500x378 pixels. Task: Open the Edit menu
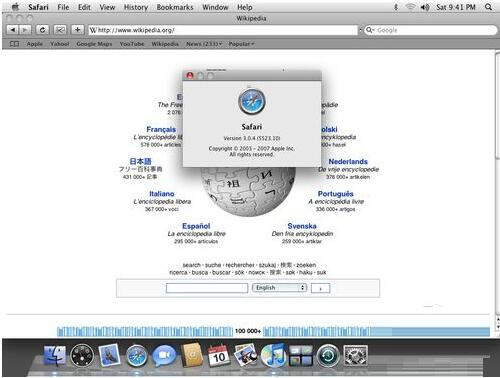coord(84,7)
